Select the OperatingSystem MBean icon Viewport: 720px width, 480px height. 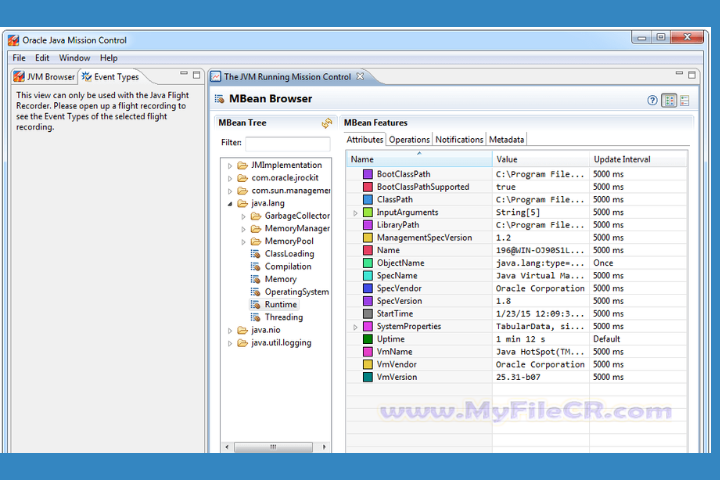coord(255,292)
